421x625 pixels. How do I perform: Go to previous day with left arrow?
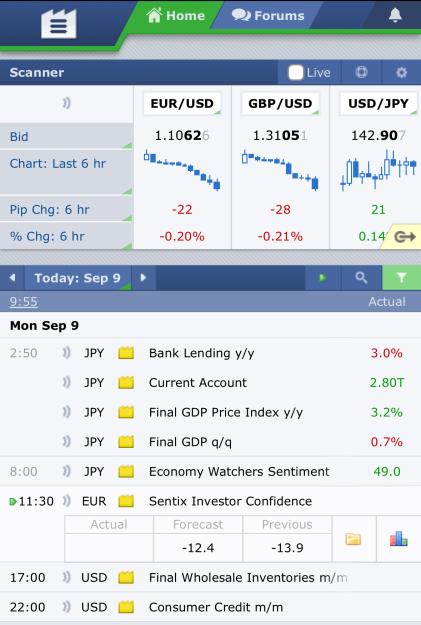(12, 278)
